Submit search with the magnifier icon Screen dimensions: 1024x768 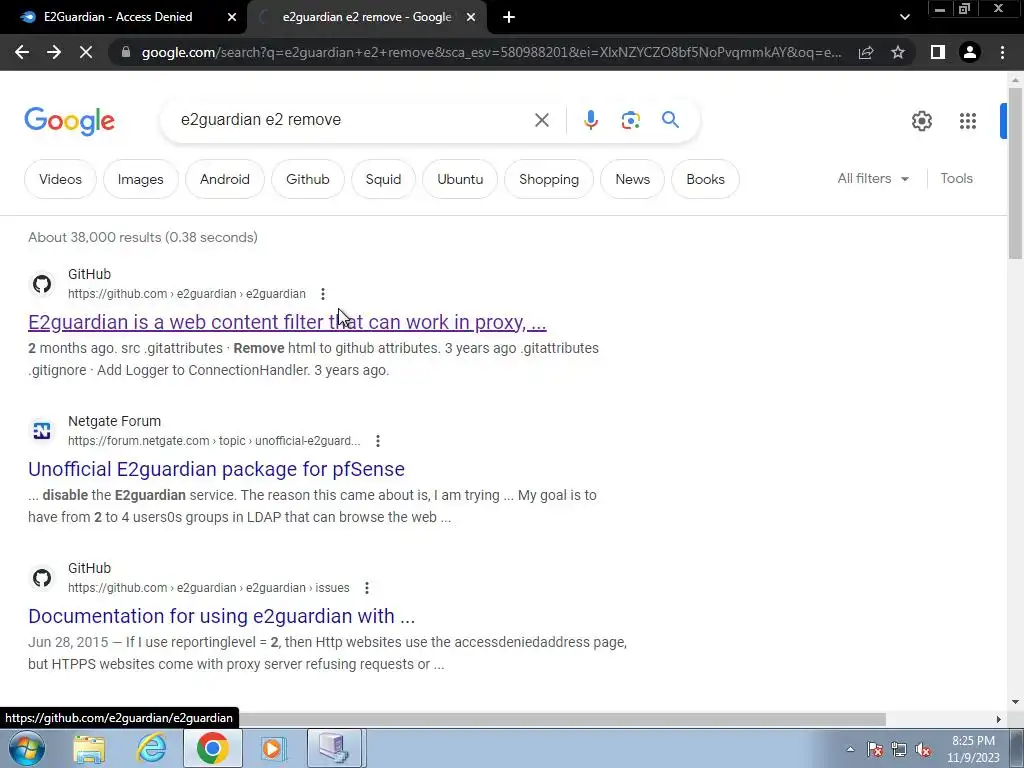[670, 120]
